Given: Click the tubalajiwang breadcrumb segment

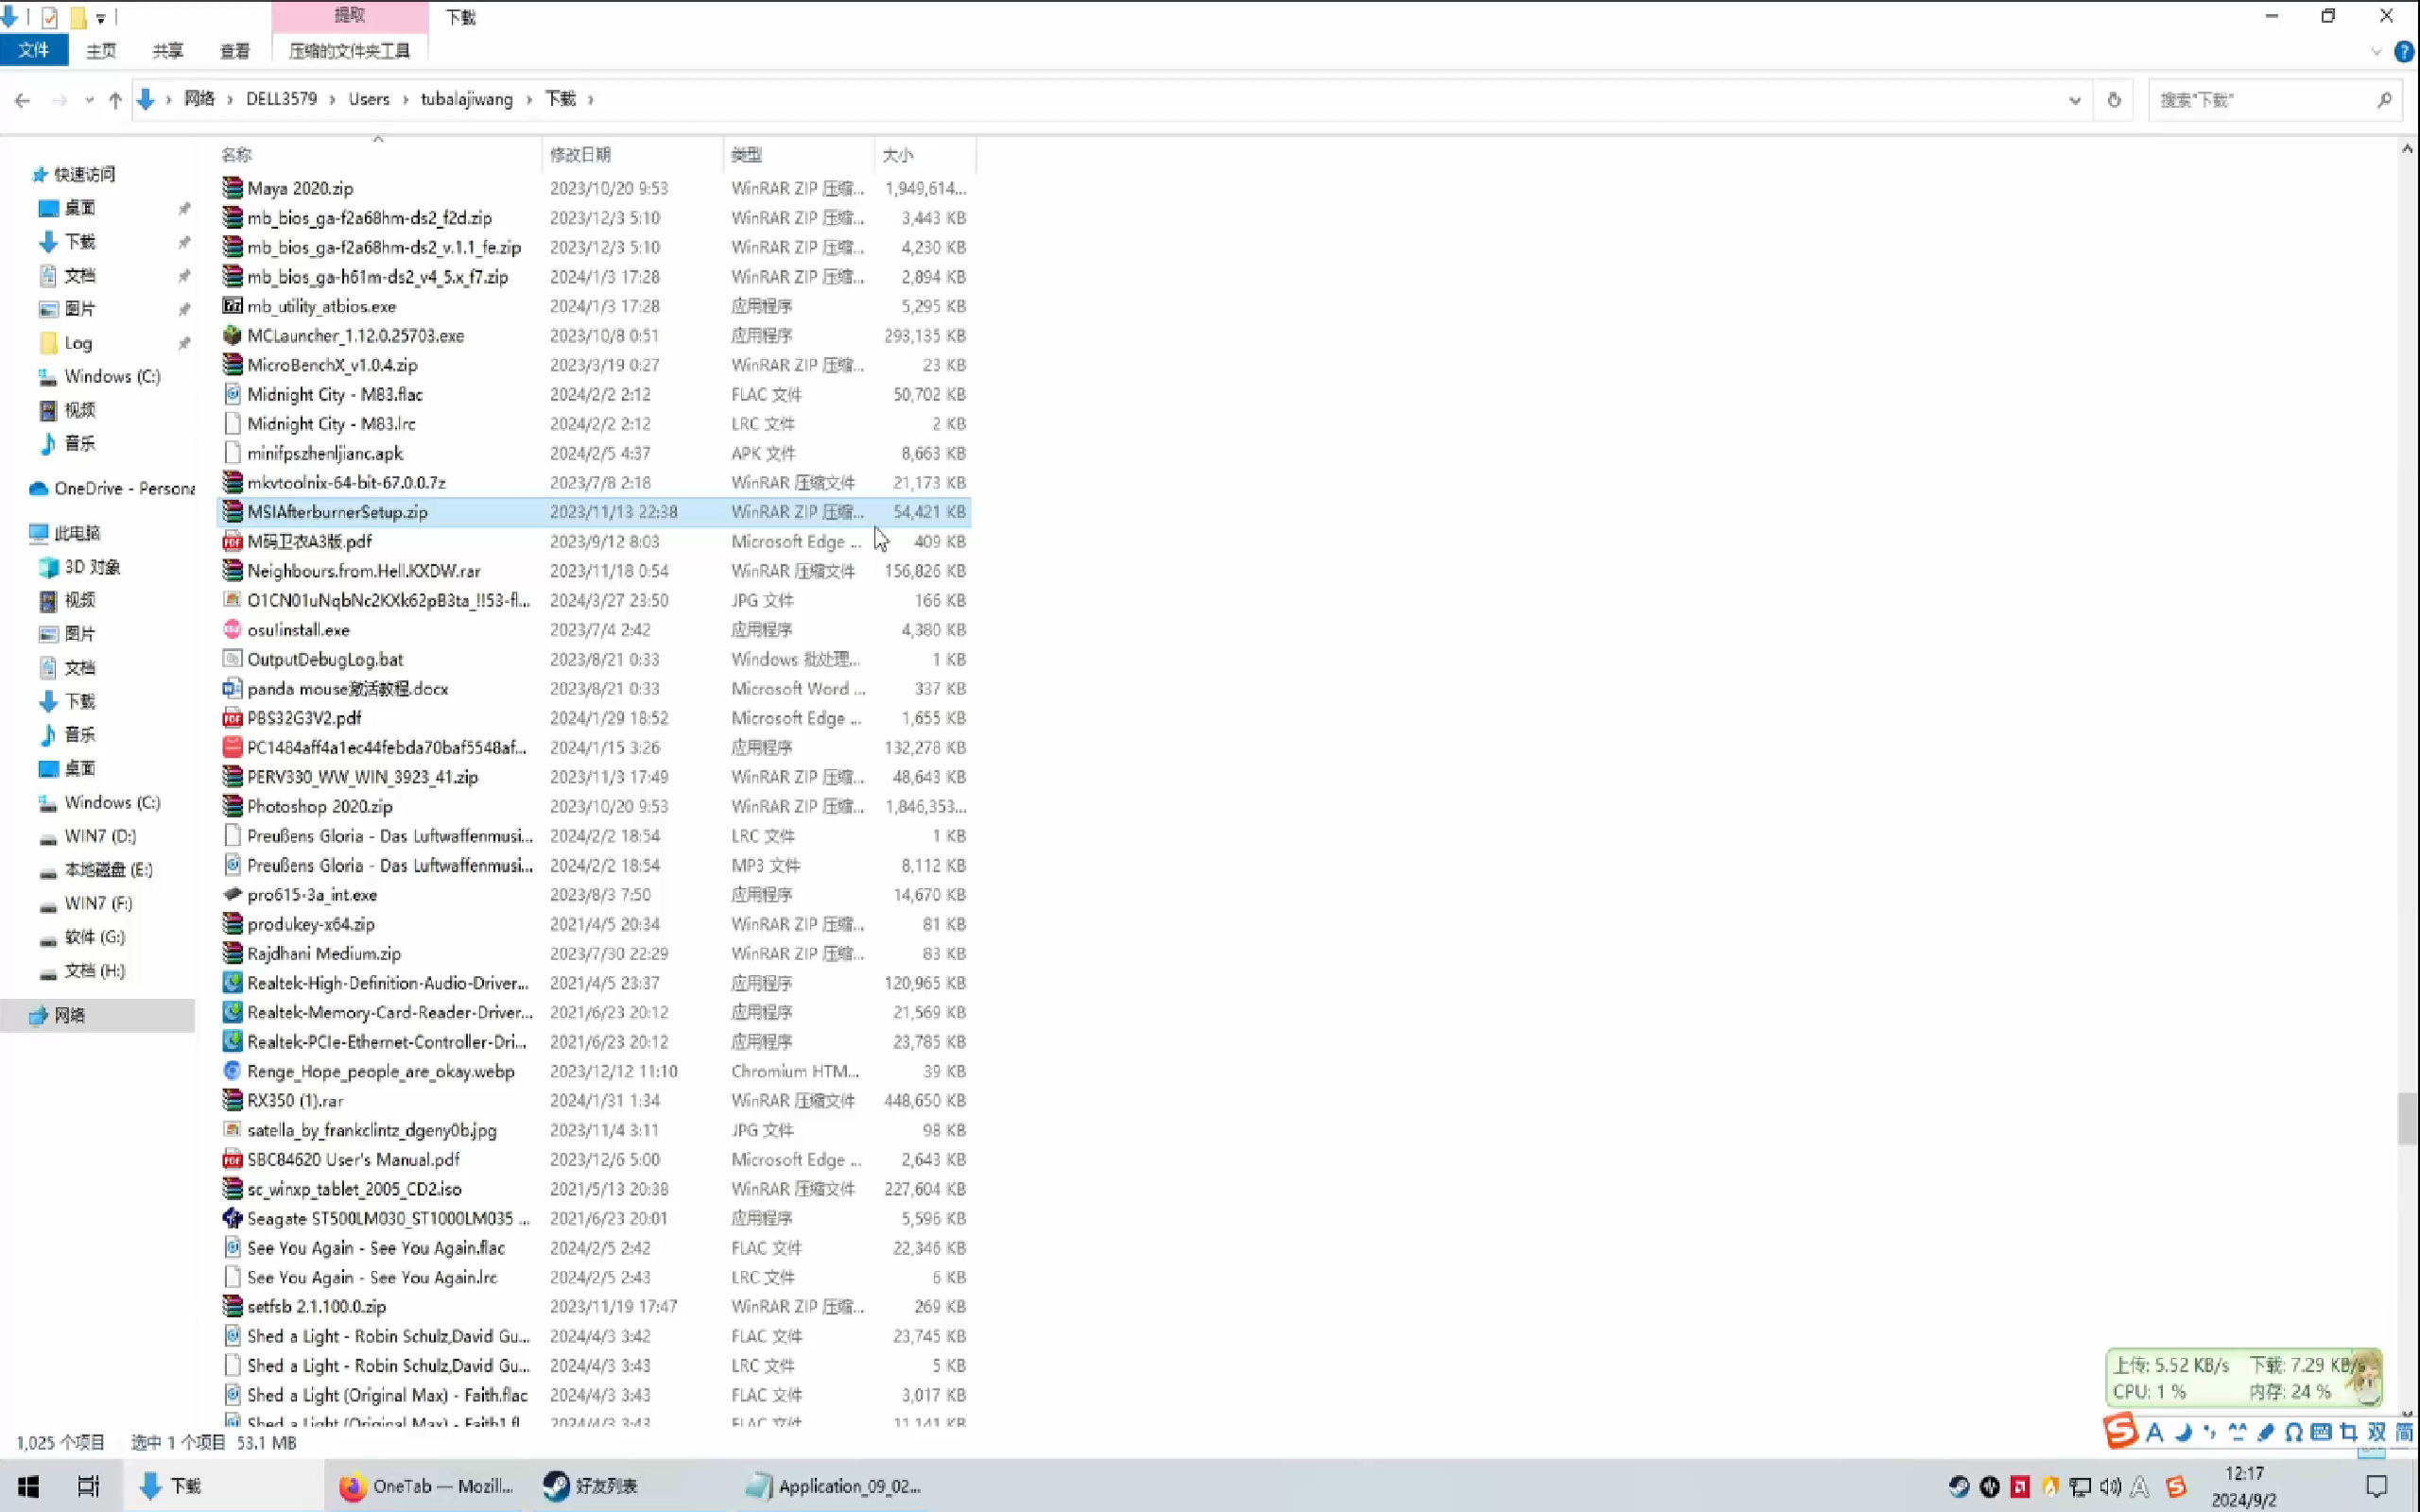Looking at the screenshot, I should [466, 99].
